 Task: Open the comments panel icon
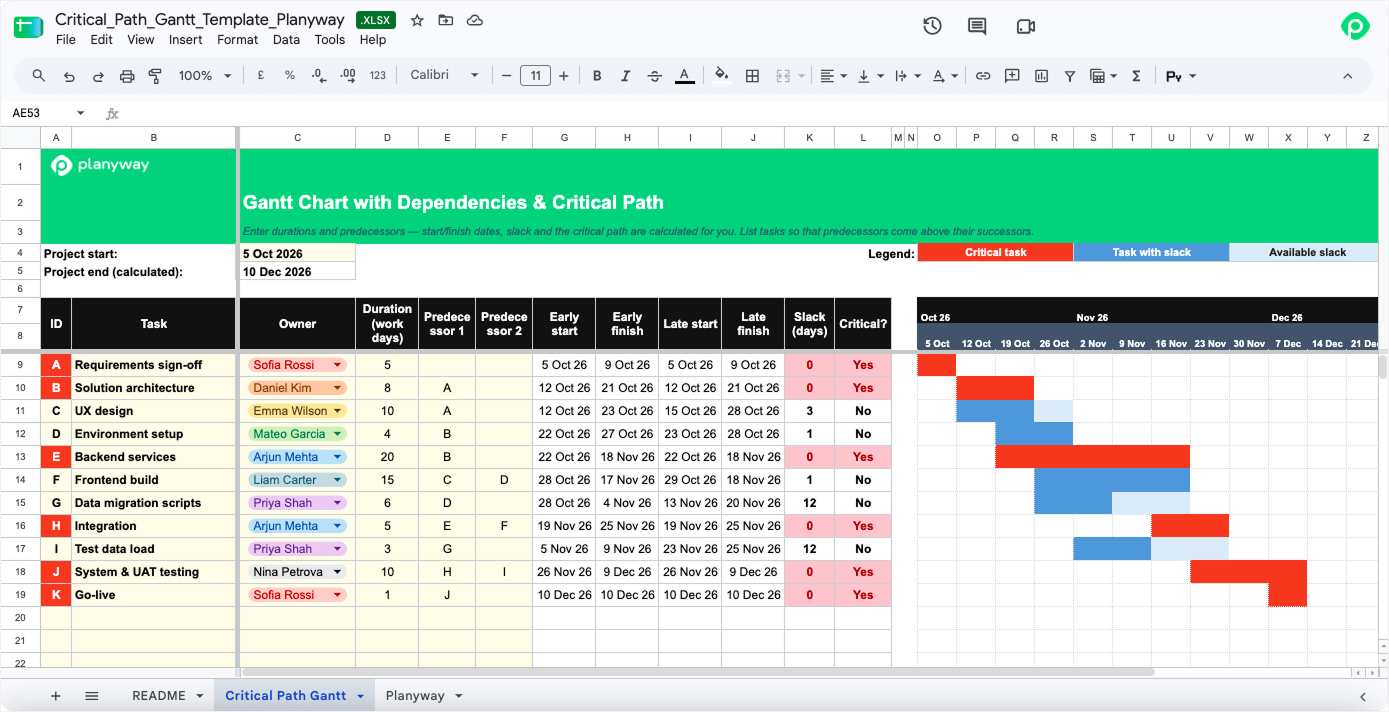point(977,26)
